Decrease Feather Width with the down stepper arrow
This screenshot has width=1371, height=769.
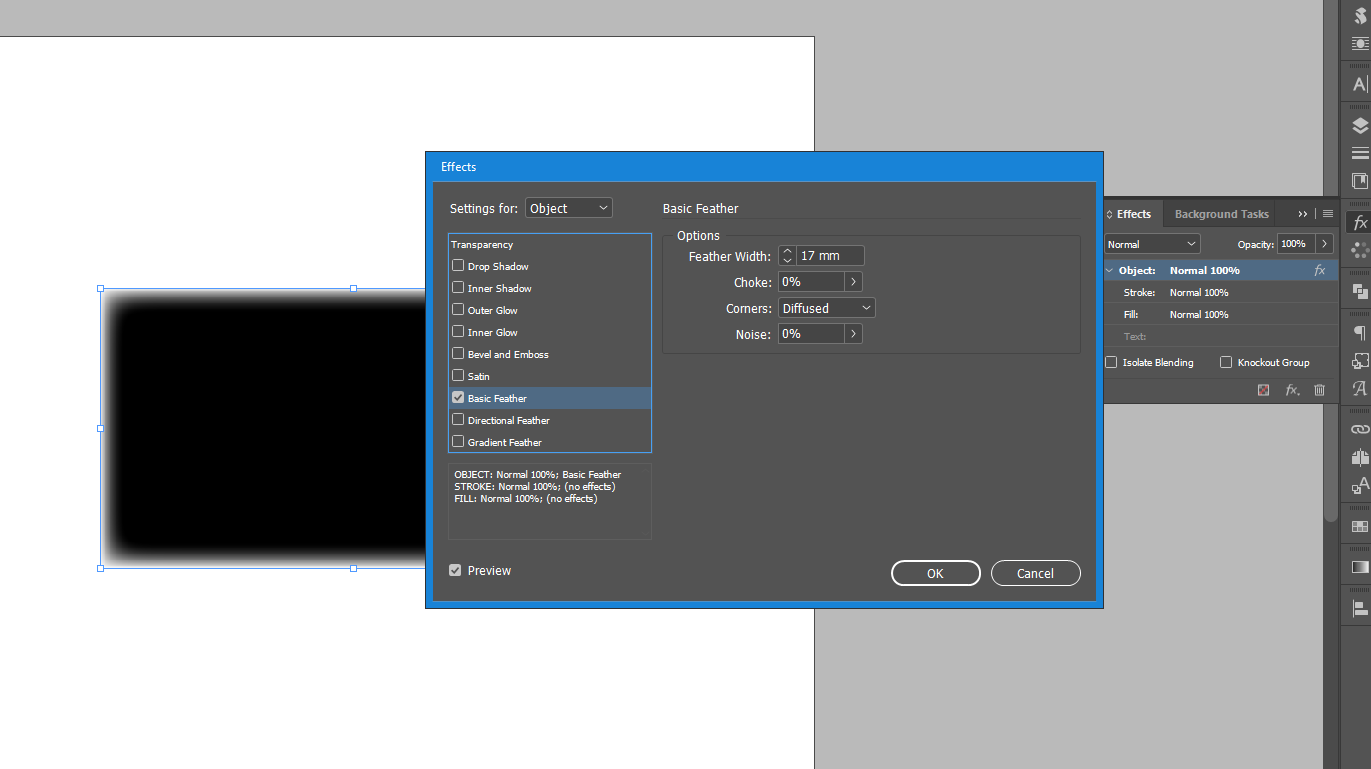click(787, 261)
